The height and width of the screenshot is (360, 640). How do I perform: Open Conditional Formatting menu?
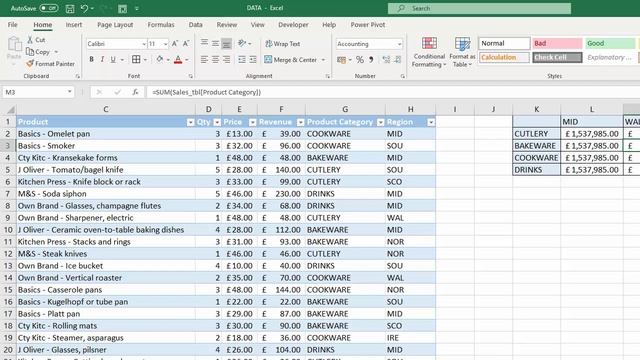(x=429, y=52)
